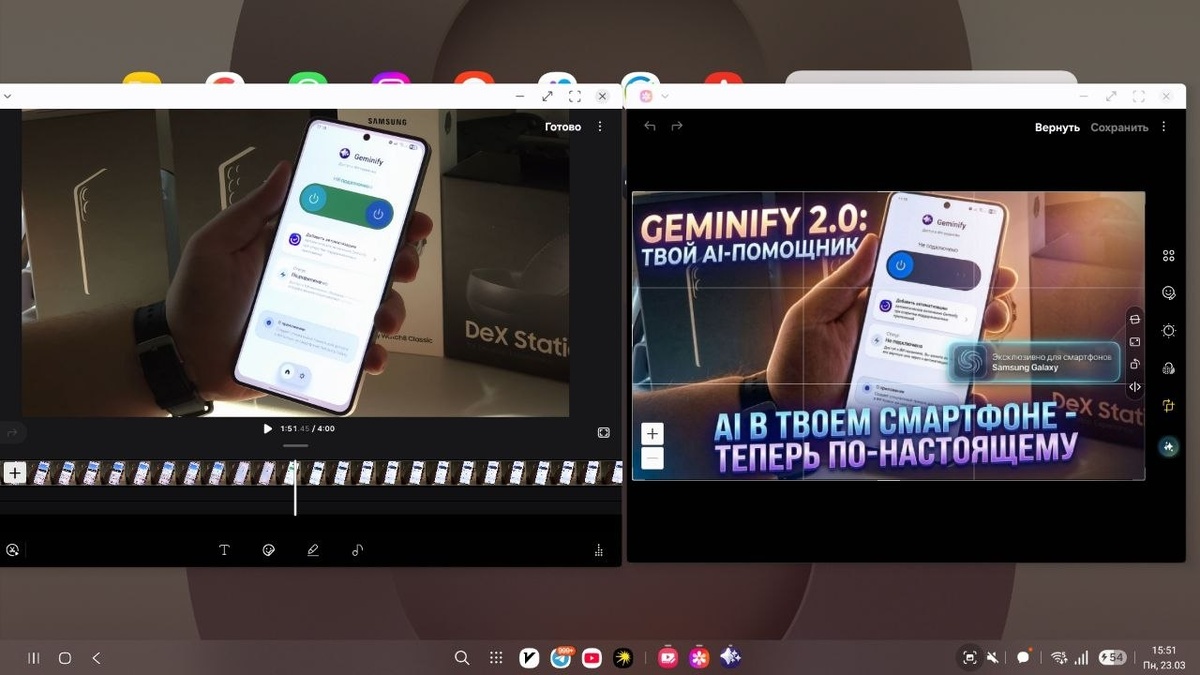Image resolution: width=1200 pixels, height=675 pixels.
Task: Select the Text tool in the video editor
Action: (x=224, y=549)
